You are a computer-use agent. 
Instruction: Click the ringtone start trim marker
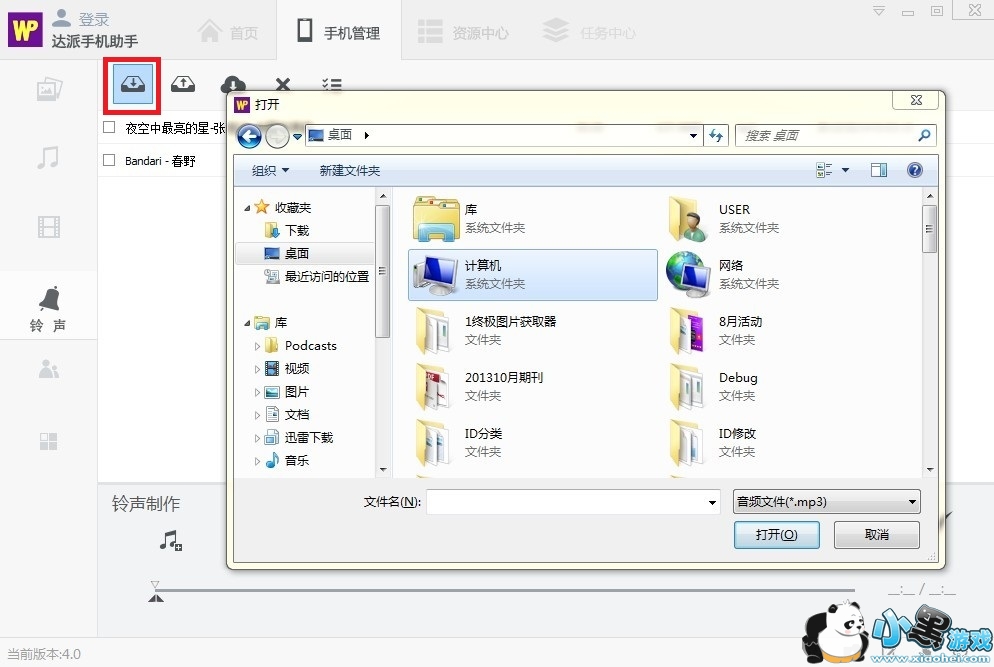pos(155,585)
